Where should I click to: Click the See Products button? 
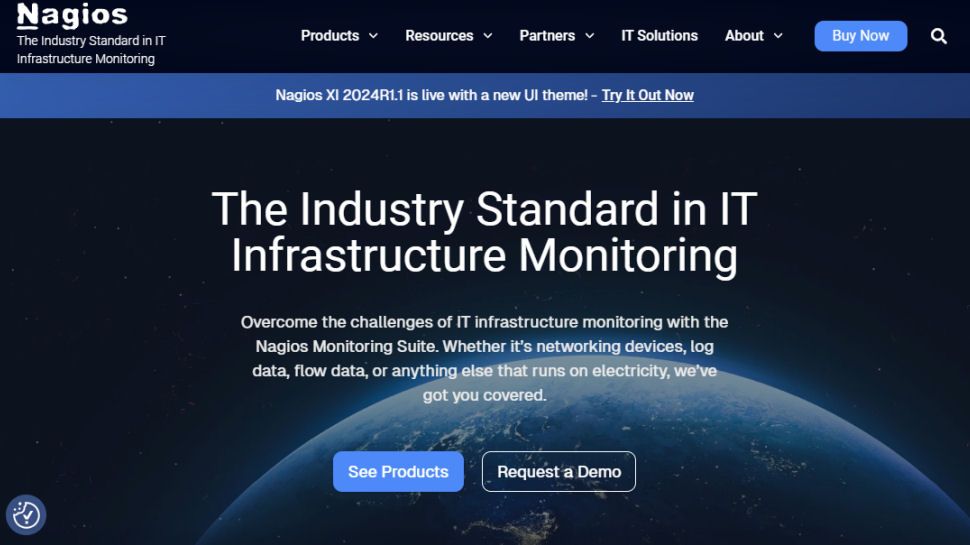398,471
